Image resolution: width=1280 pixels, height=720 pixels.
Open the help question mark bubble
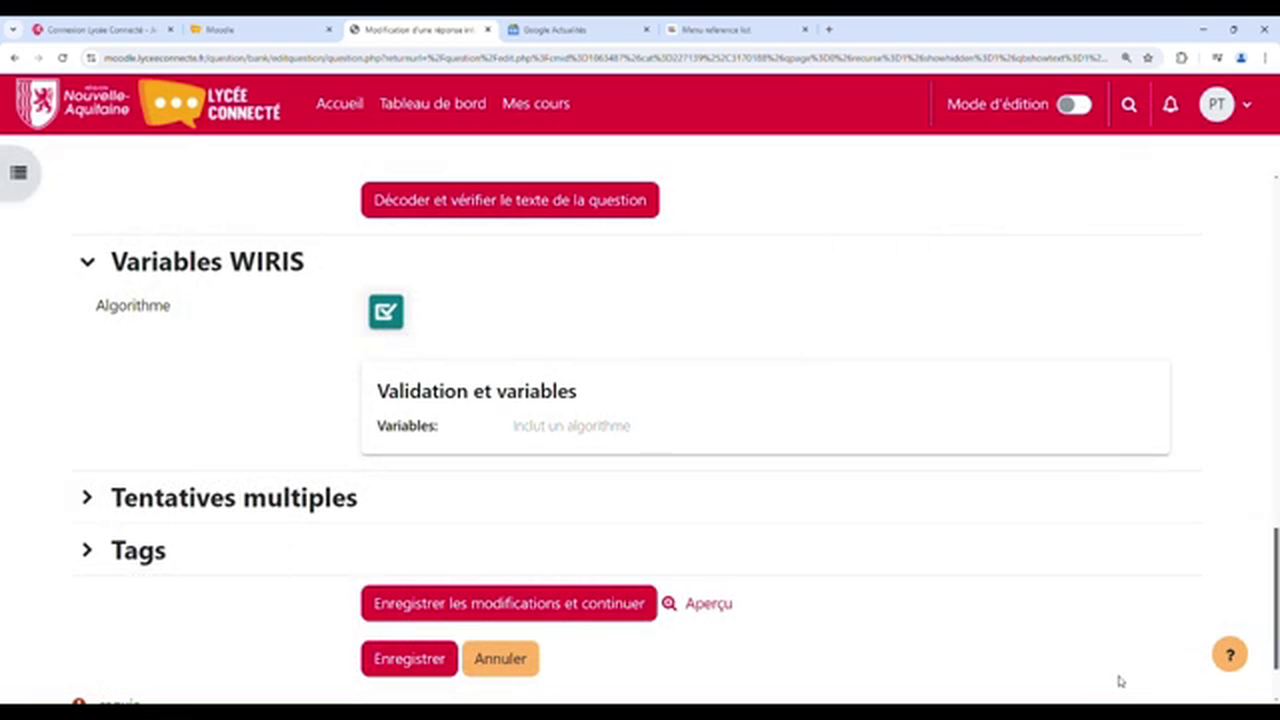tap(1230, 654)
